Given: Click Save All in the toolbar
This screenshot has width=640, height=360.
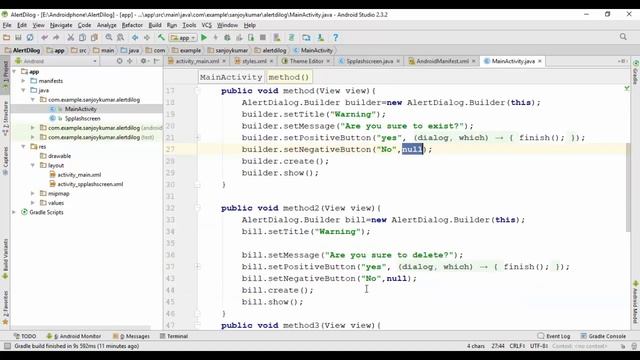Looking at the screenshot, I should point(18,38).
